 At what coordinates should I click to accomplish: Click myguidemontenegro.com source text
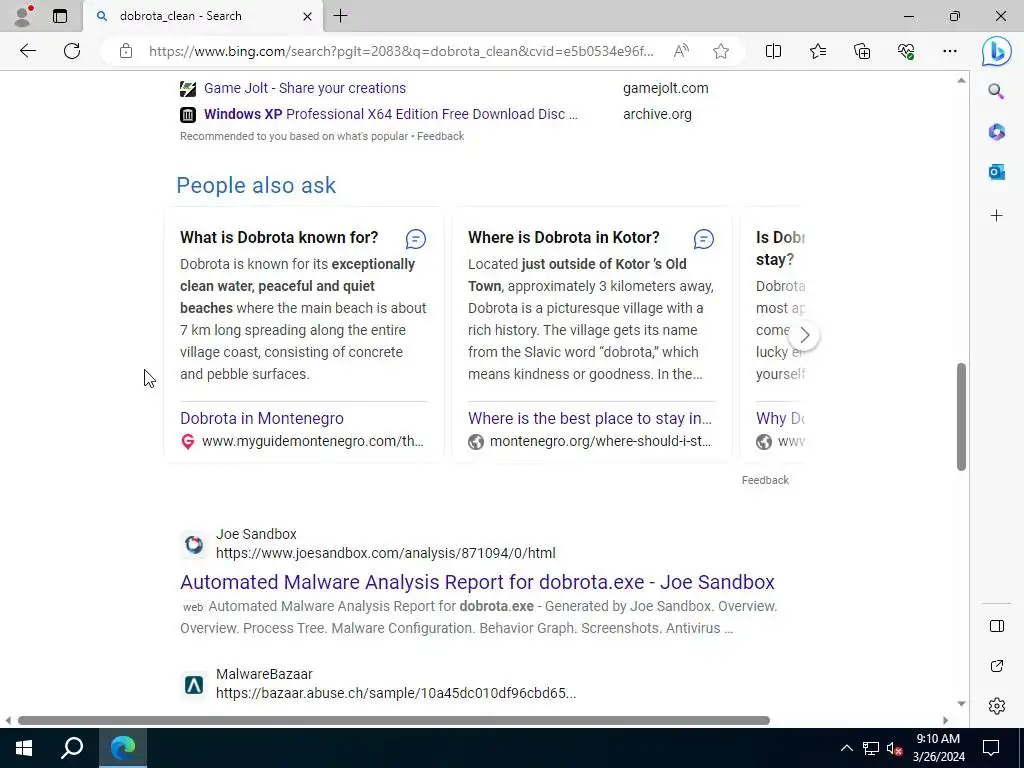click(313, 441)
